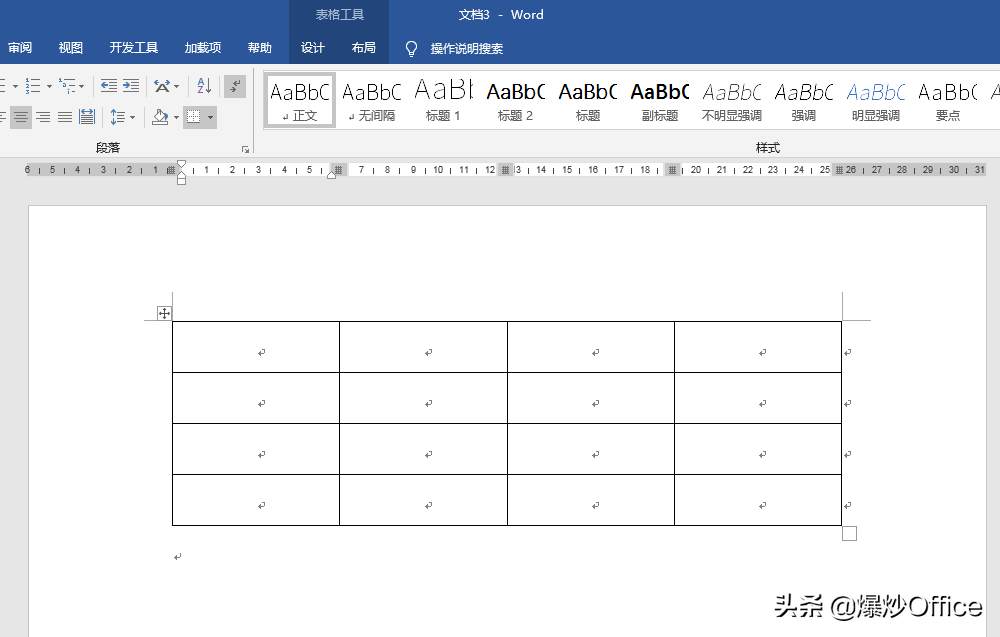Open the bullets dropdown arrow

(15, 86)
